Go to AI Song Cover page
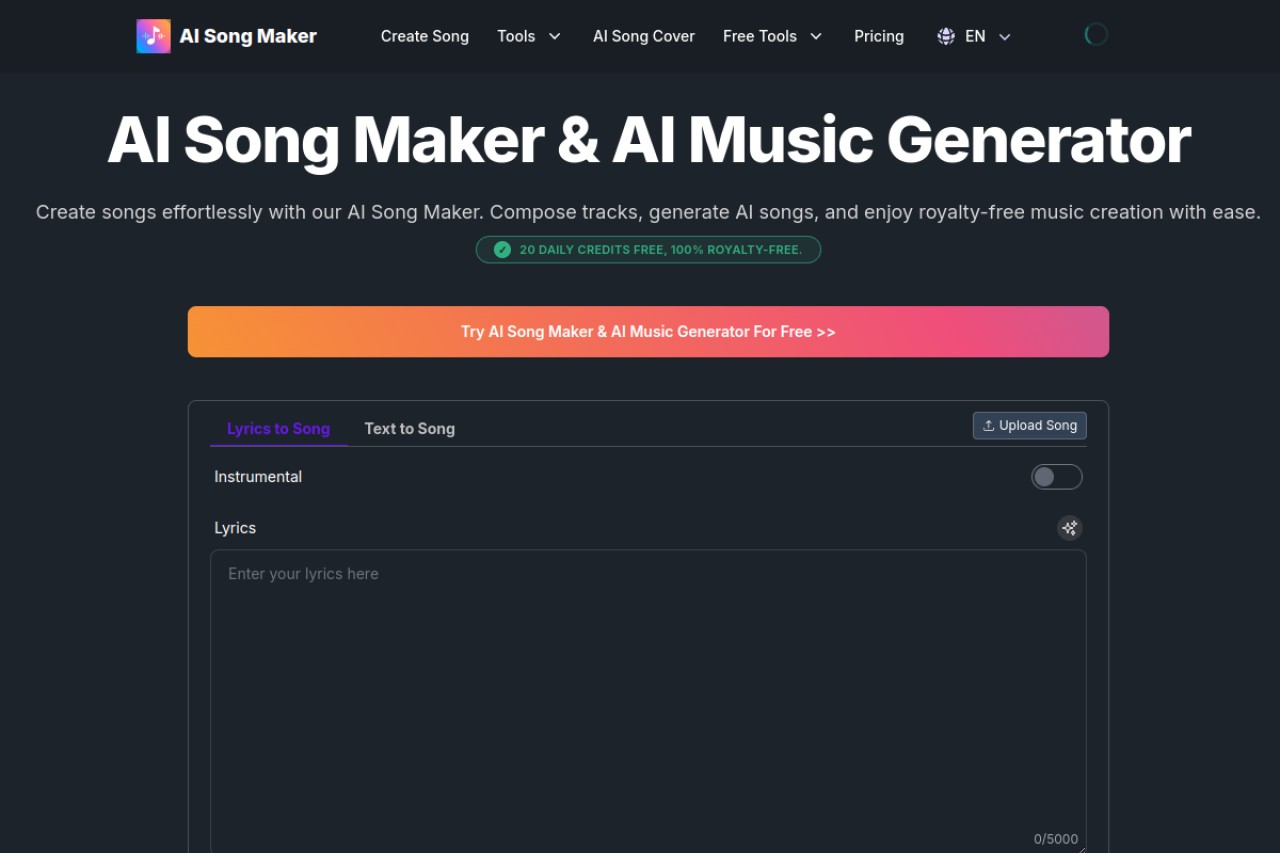Screen dimensions: 1280x853 click(x=644, y=36)
